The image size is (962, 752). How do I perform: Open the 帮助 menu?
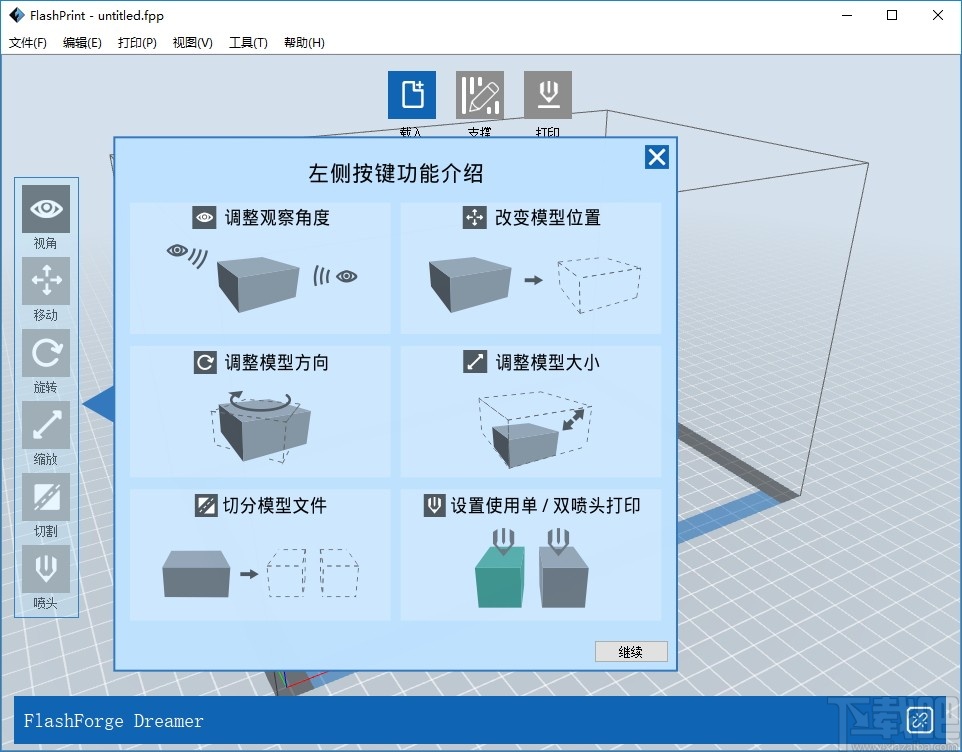point(303,42)
